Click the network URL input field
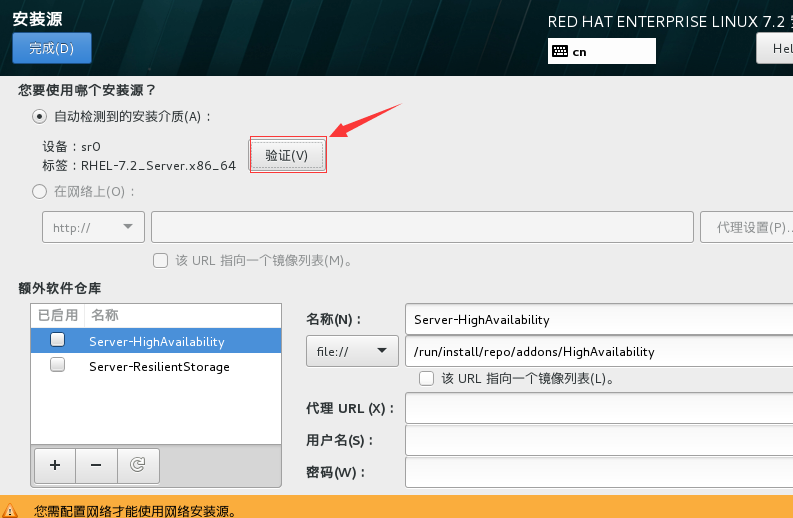The height and width of the screenshot is (518, 793). [422, 227]
